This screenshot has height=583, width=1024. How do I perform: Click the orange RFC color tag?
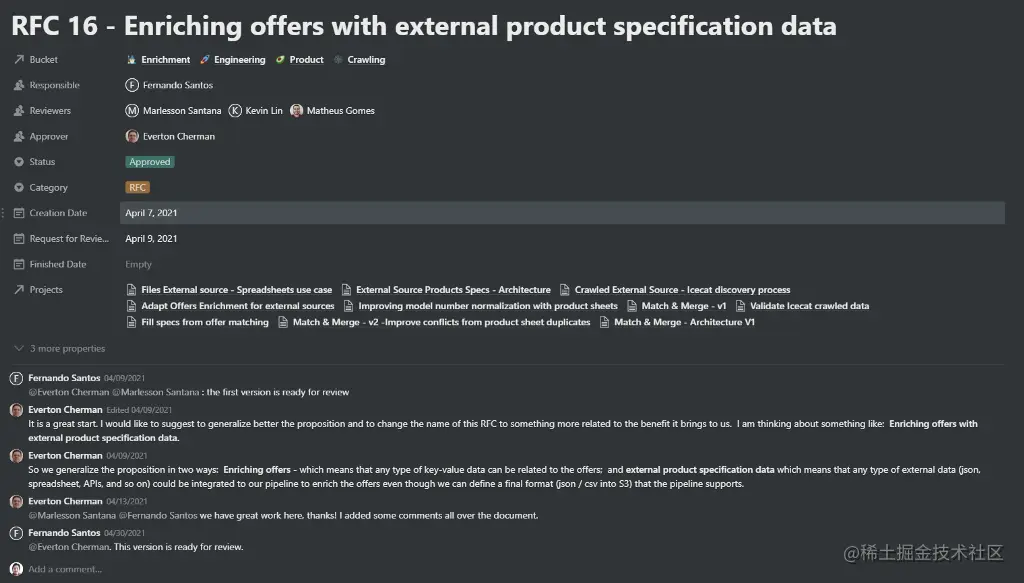137,188
